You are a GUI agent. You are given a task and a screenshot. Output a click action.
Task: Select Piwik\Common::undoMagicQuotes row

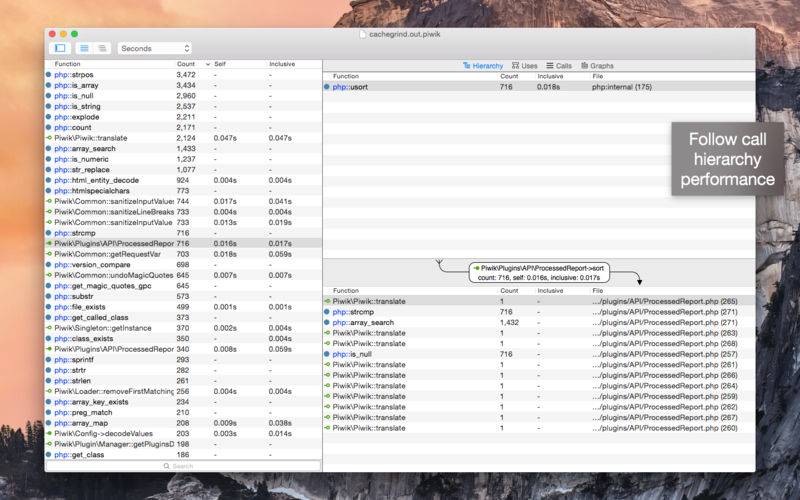click(183, 275)
